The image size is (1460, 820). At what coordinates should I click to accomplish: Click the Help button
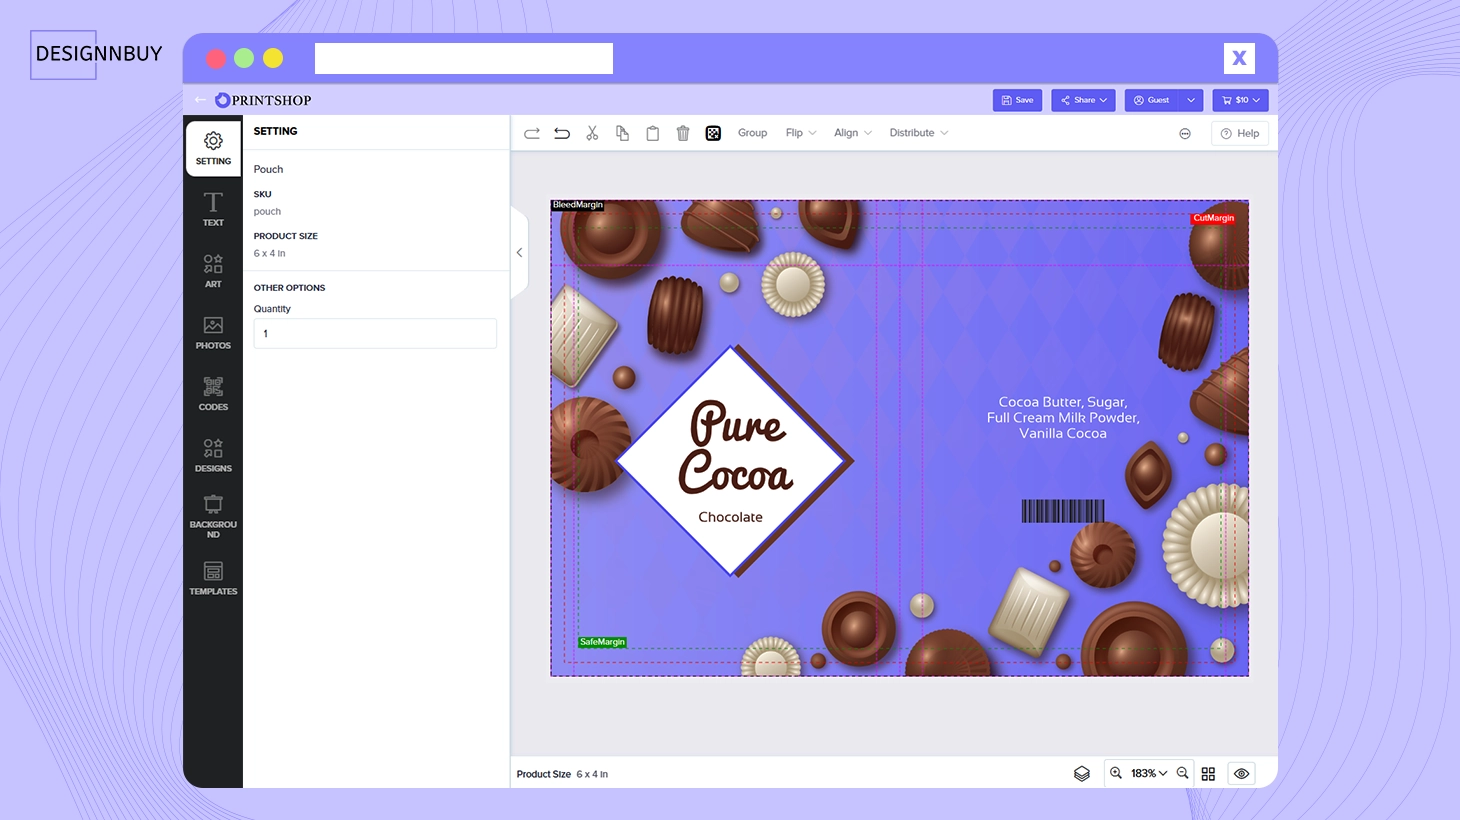(x=1239, y=132)
